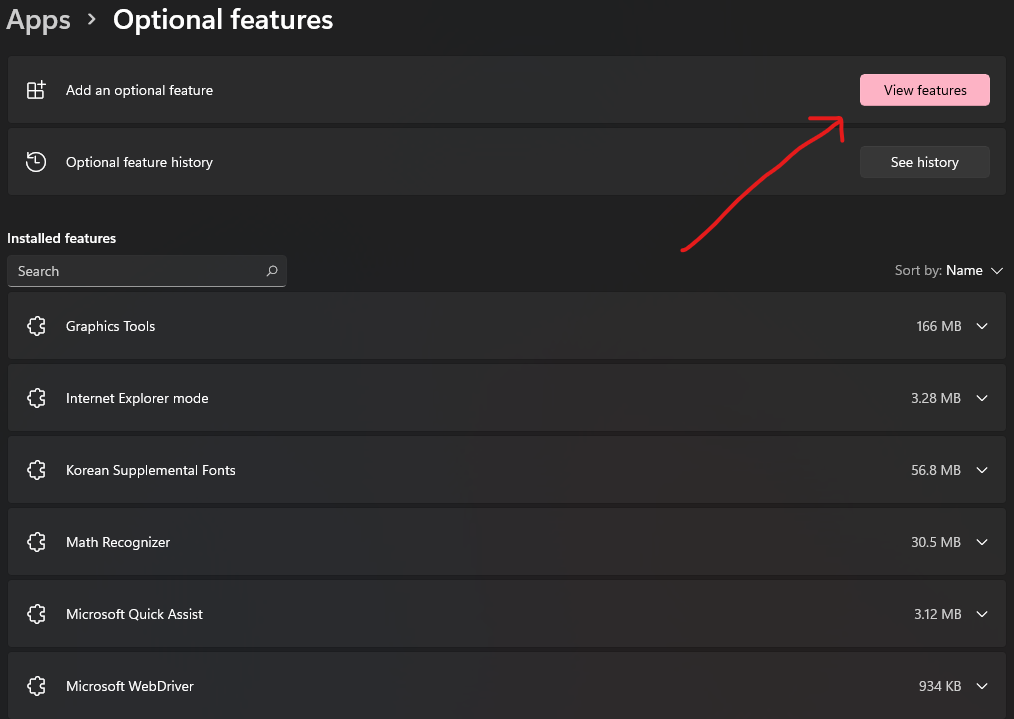Click the View features button
Image resolution: width=1014 pixels, height=719 pixels.
click(x=924, y=90)
